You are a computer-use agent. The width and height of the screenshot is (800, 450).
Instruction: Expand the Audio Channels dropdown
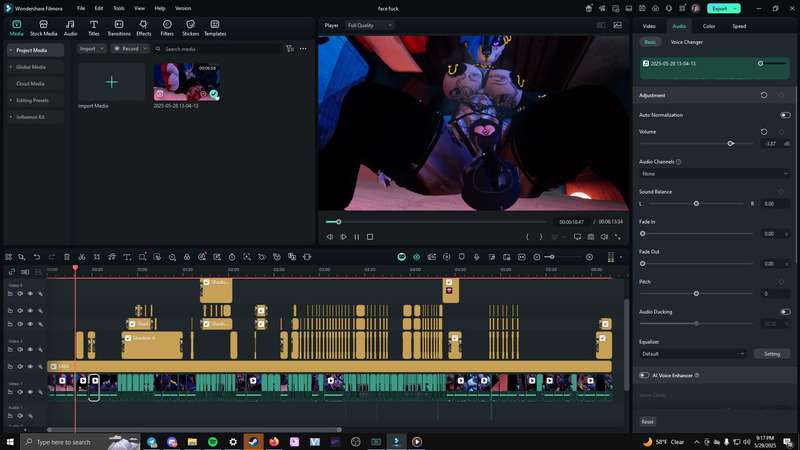[x=714, y=174]
